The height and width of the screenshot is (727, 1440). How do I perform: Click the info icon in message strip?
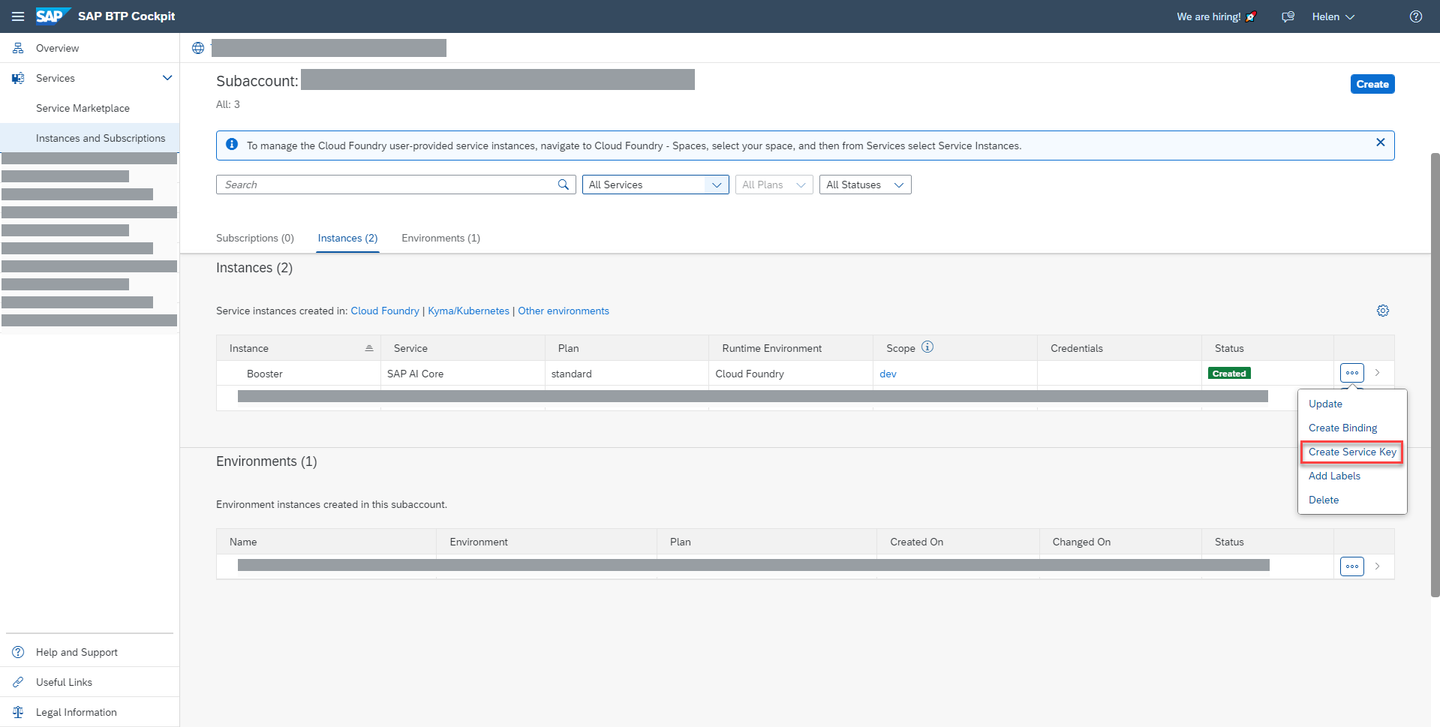pos(232,145)
